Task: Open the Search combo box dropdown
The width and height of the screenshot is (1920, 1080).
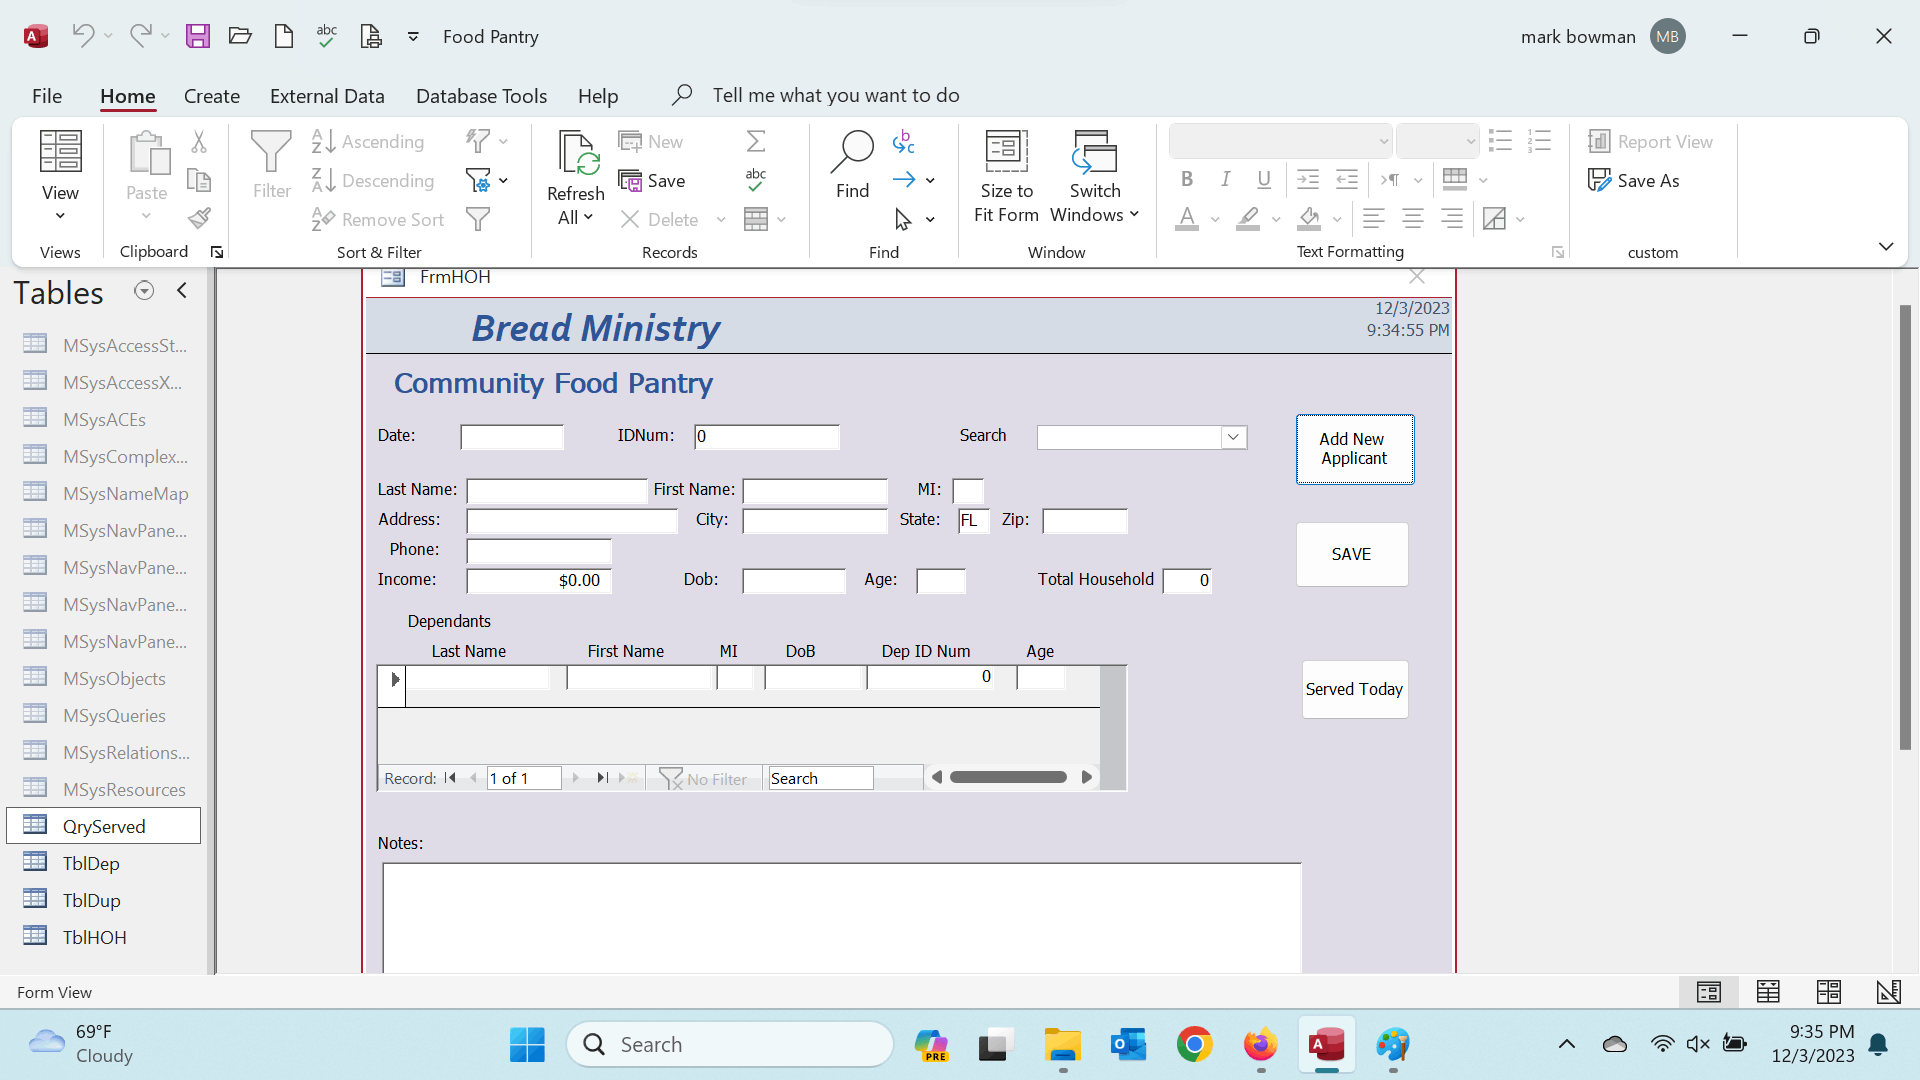Action: tap(1233, 437)
